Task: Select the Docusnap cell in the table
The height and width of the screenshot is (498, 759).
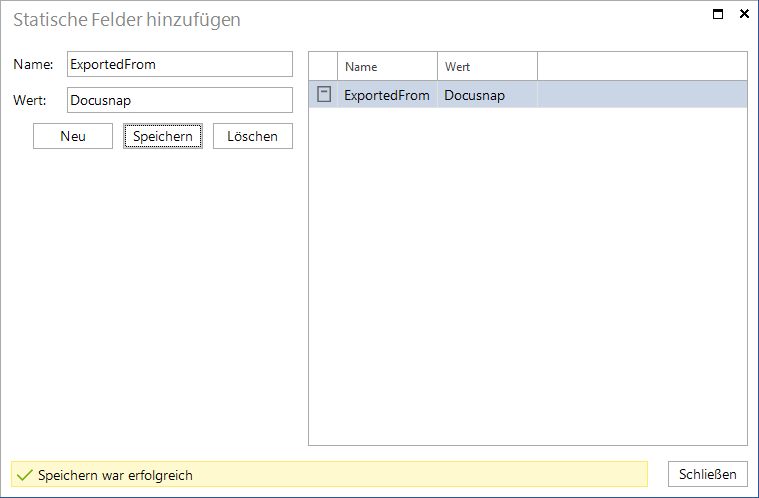Action: (487, 94)
